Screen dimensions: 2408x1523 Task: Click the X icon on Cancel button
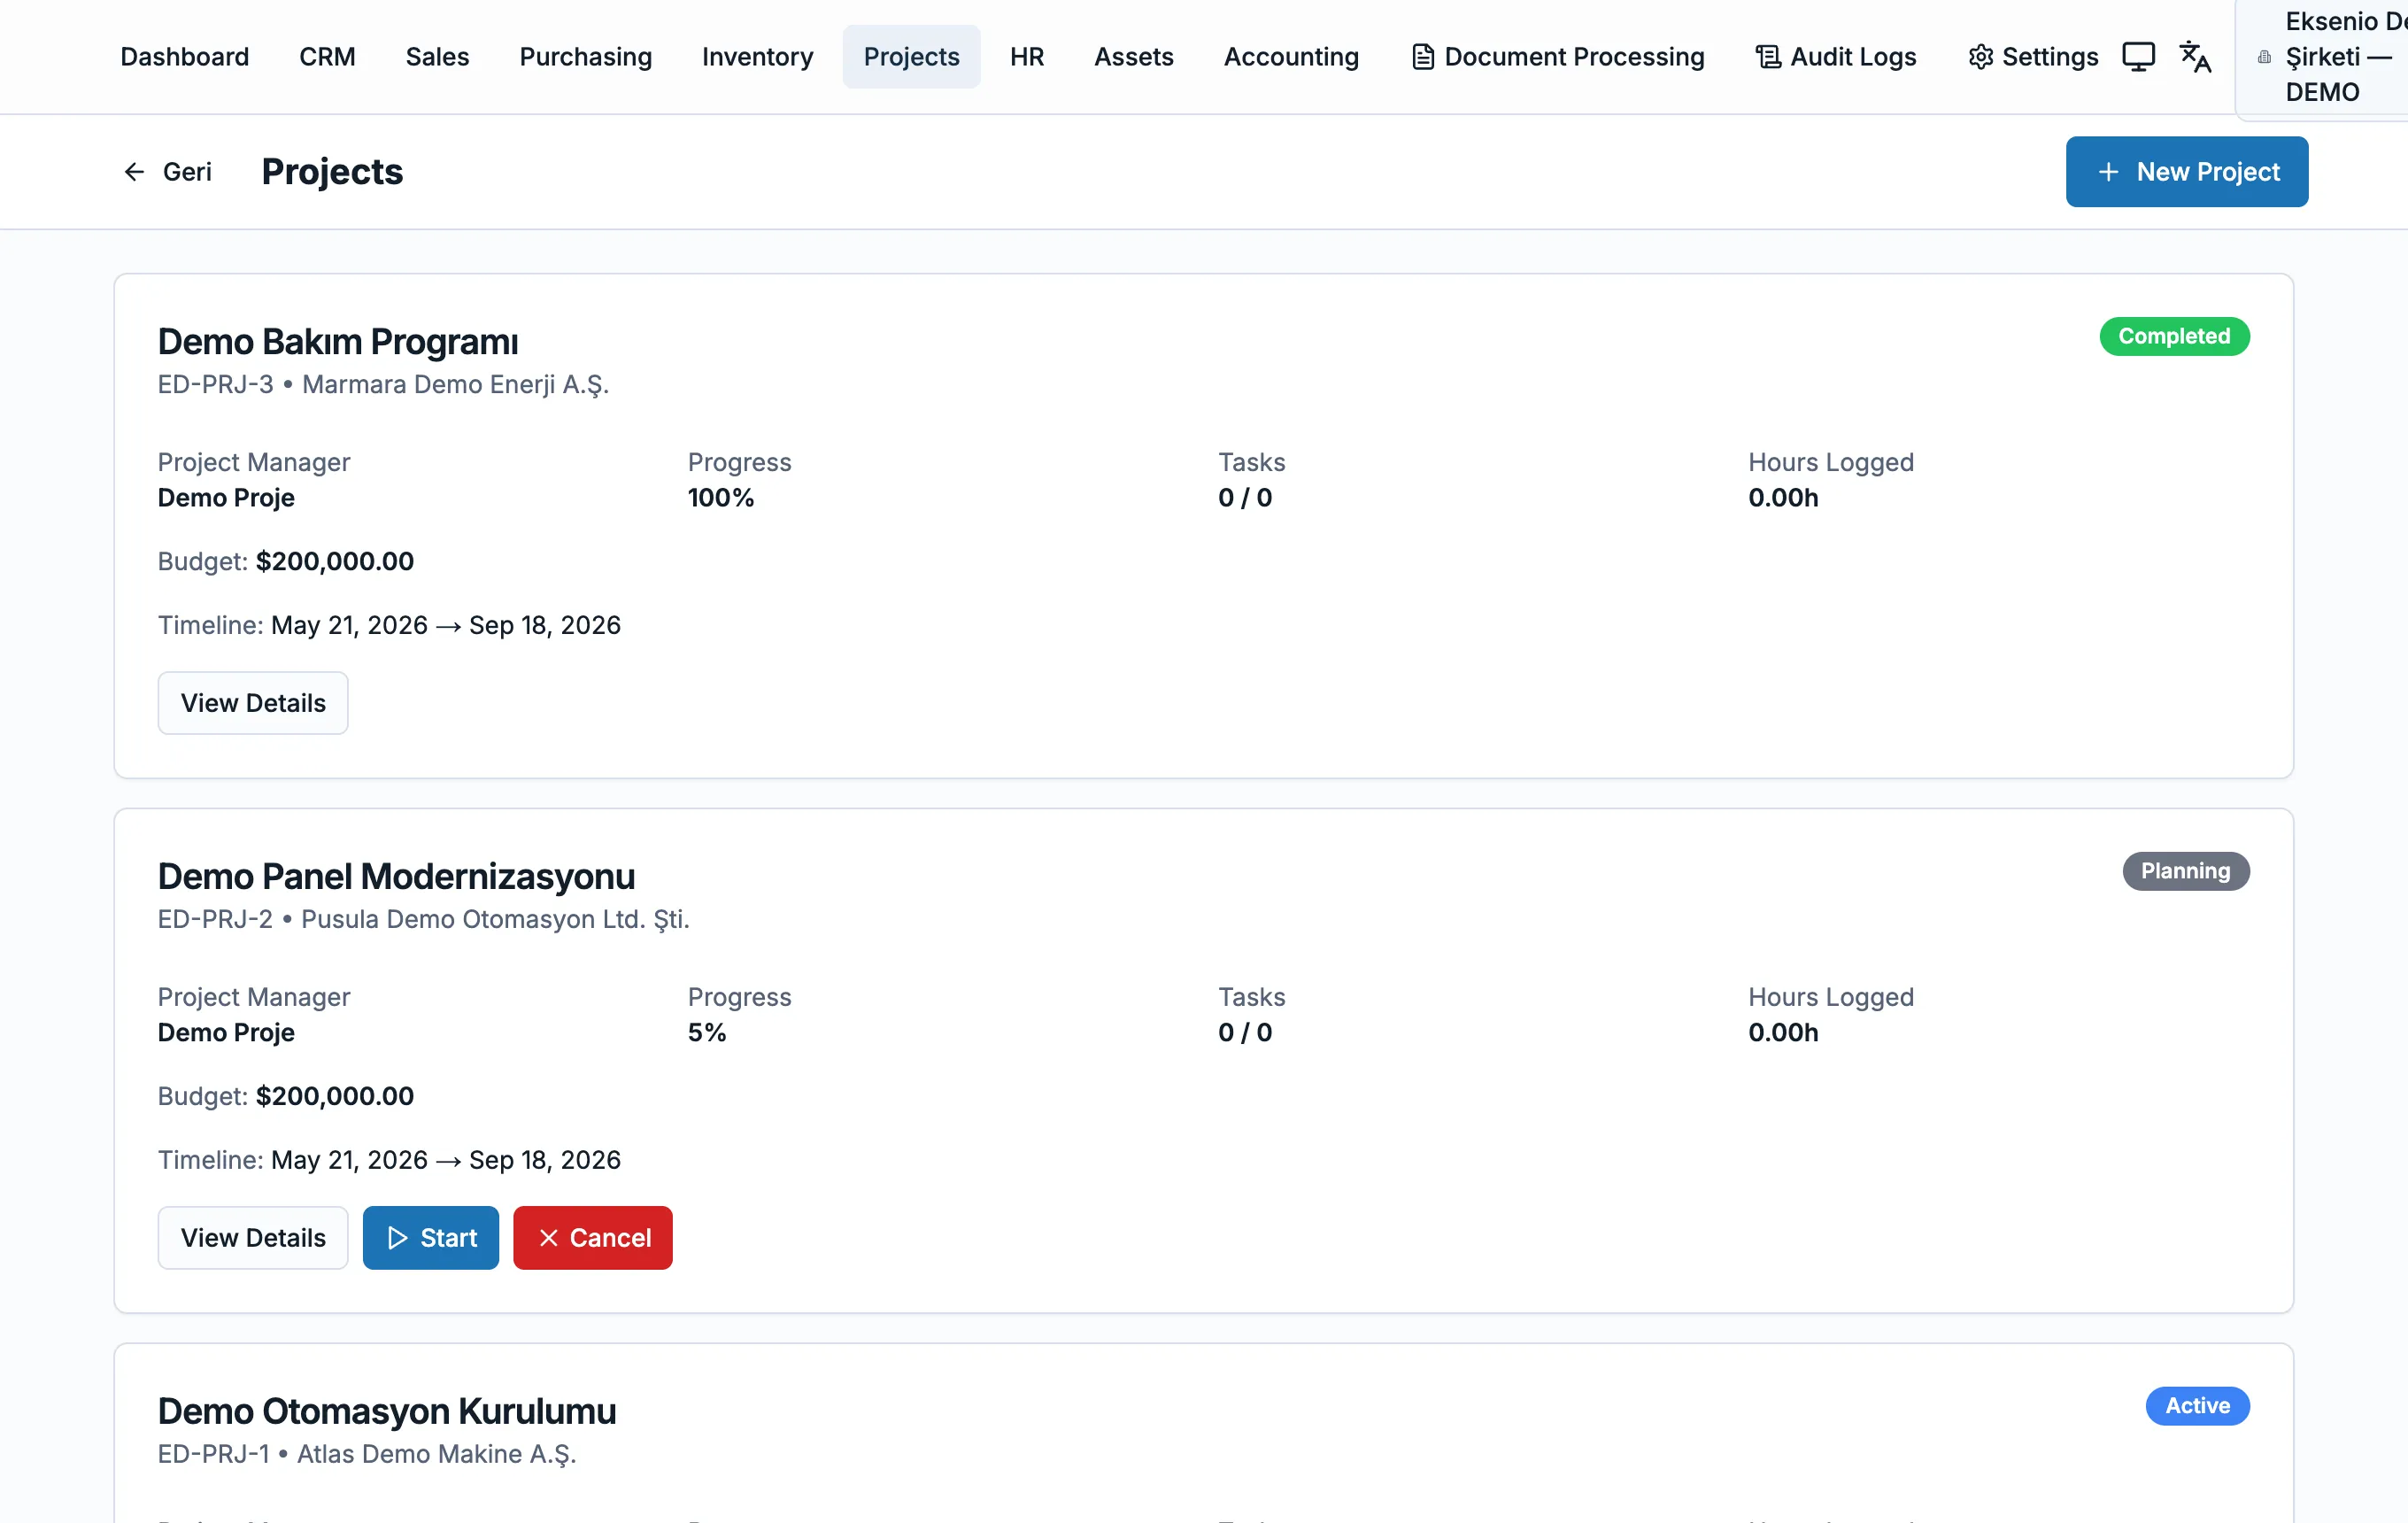point(548,1238)
